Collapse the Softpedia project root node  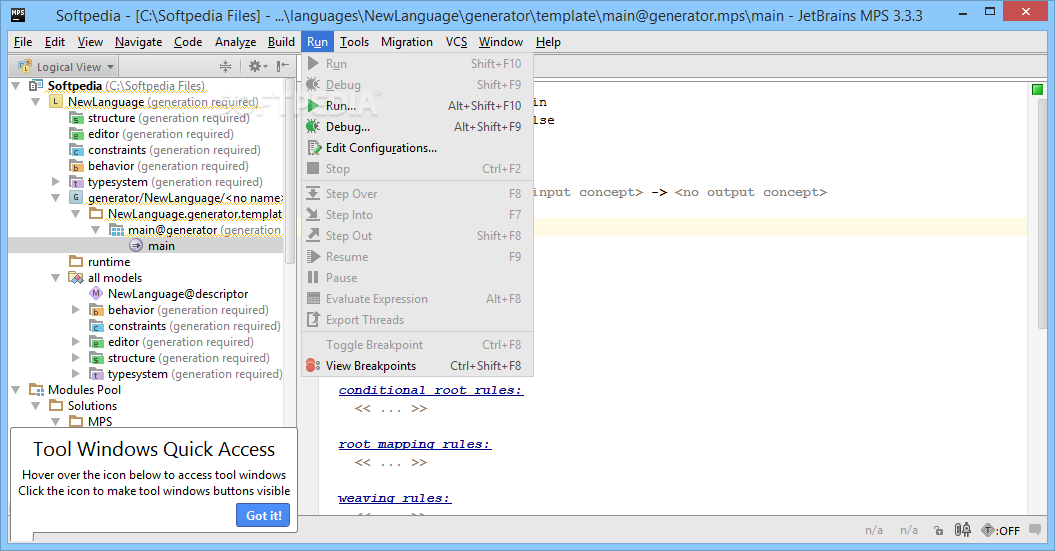pos(15,85)
